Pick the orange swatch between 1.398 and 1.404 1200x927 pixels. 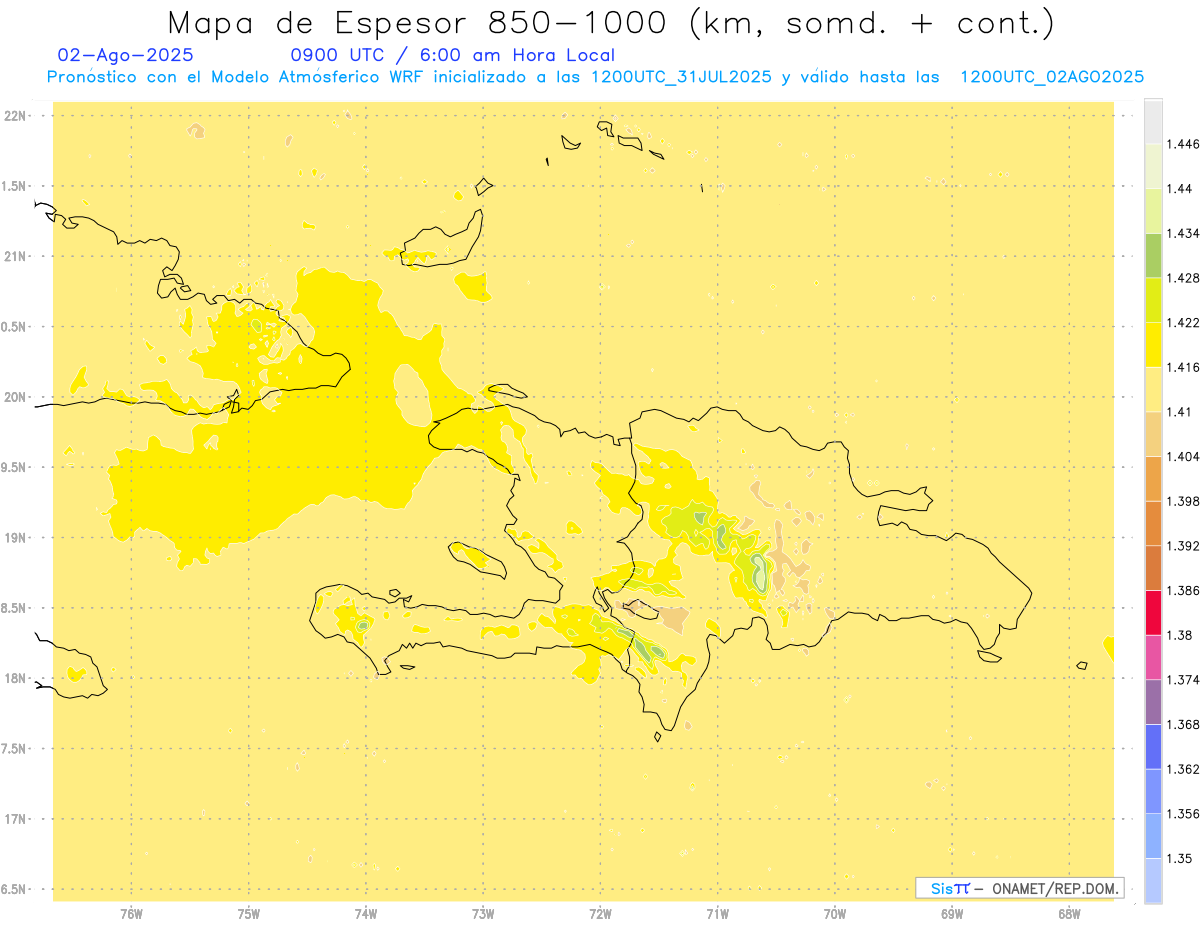pyautogui.click(x=1153, y=478)
